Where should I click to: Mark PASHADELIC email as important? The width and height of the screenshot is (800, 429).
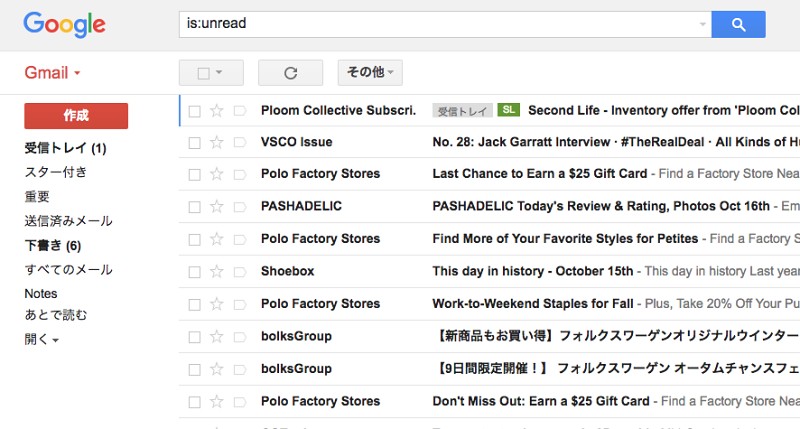pyautogui.click(x=240, y=207)
